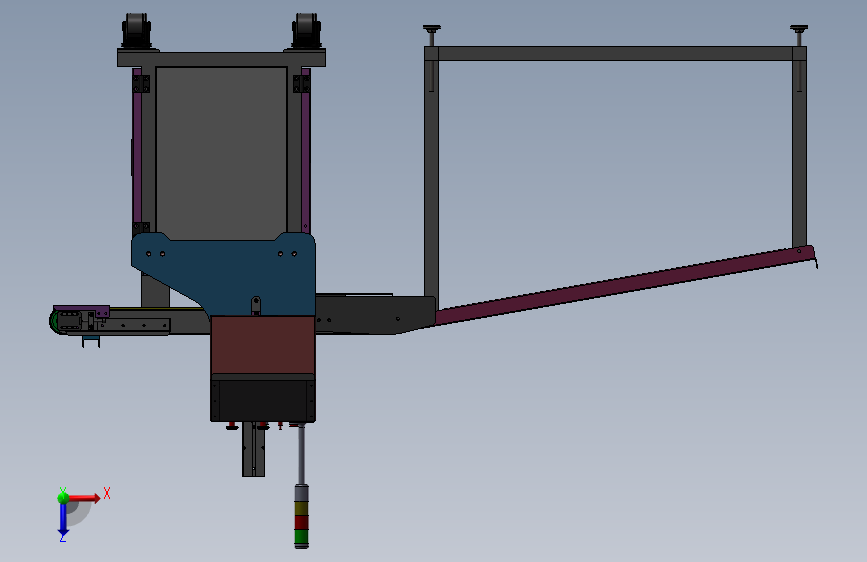Select the left caster wheel on the cabinet

(136, 30)
